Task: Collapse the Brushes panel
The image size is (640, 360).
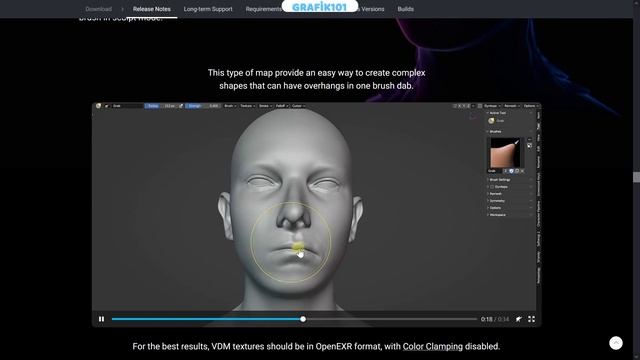Action: coord(495,131)
